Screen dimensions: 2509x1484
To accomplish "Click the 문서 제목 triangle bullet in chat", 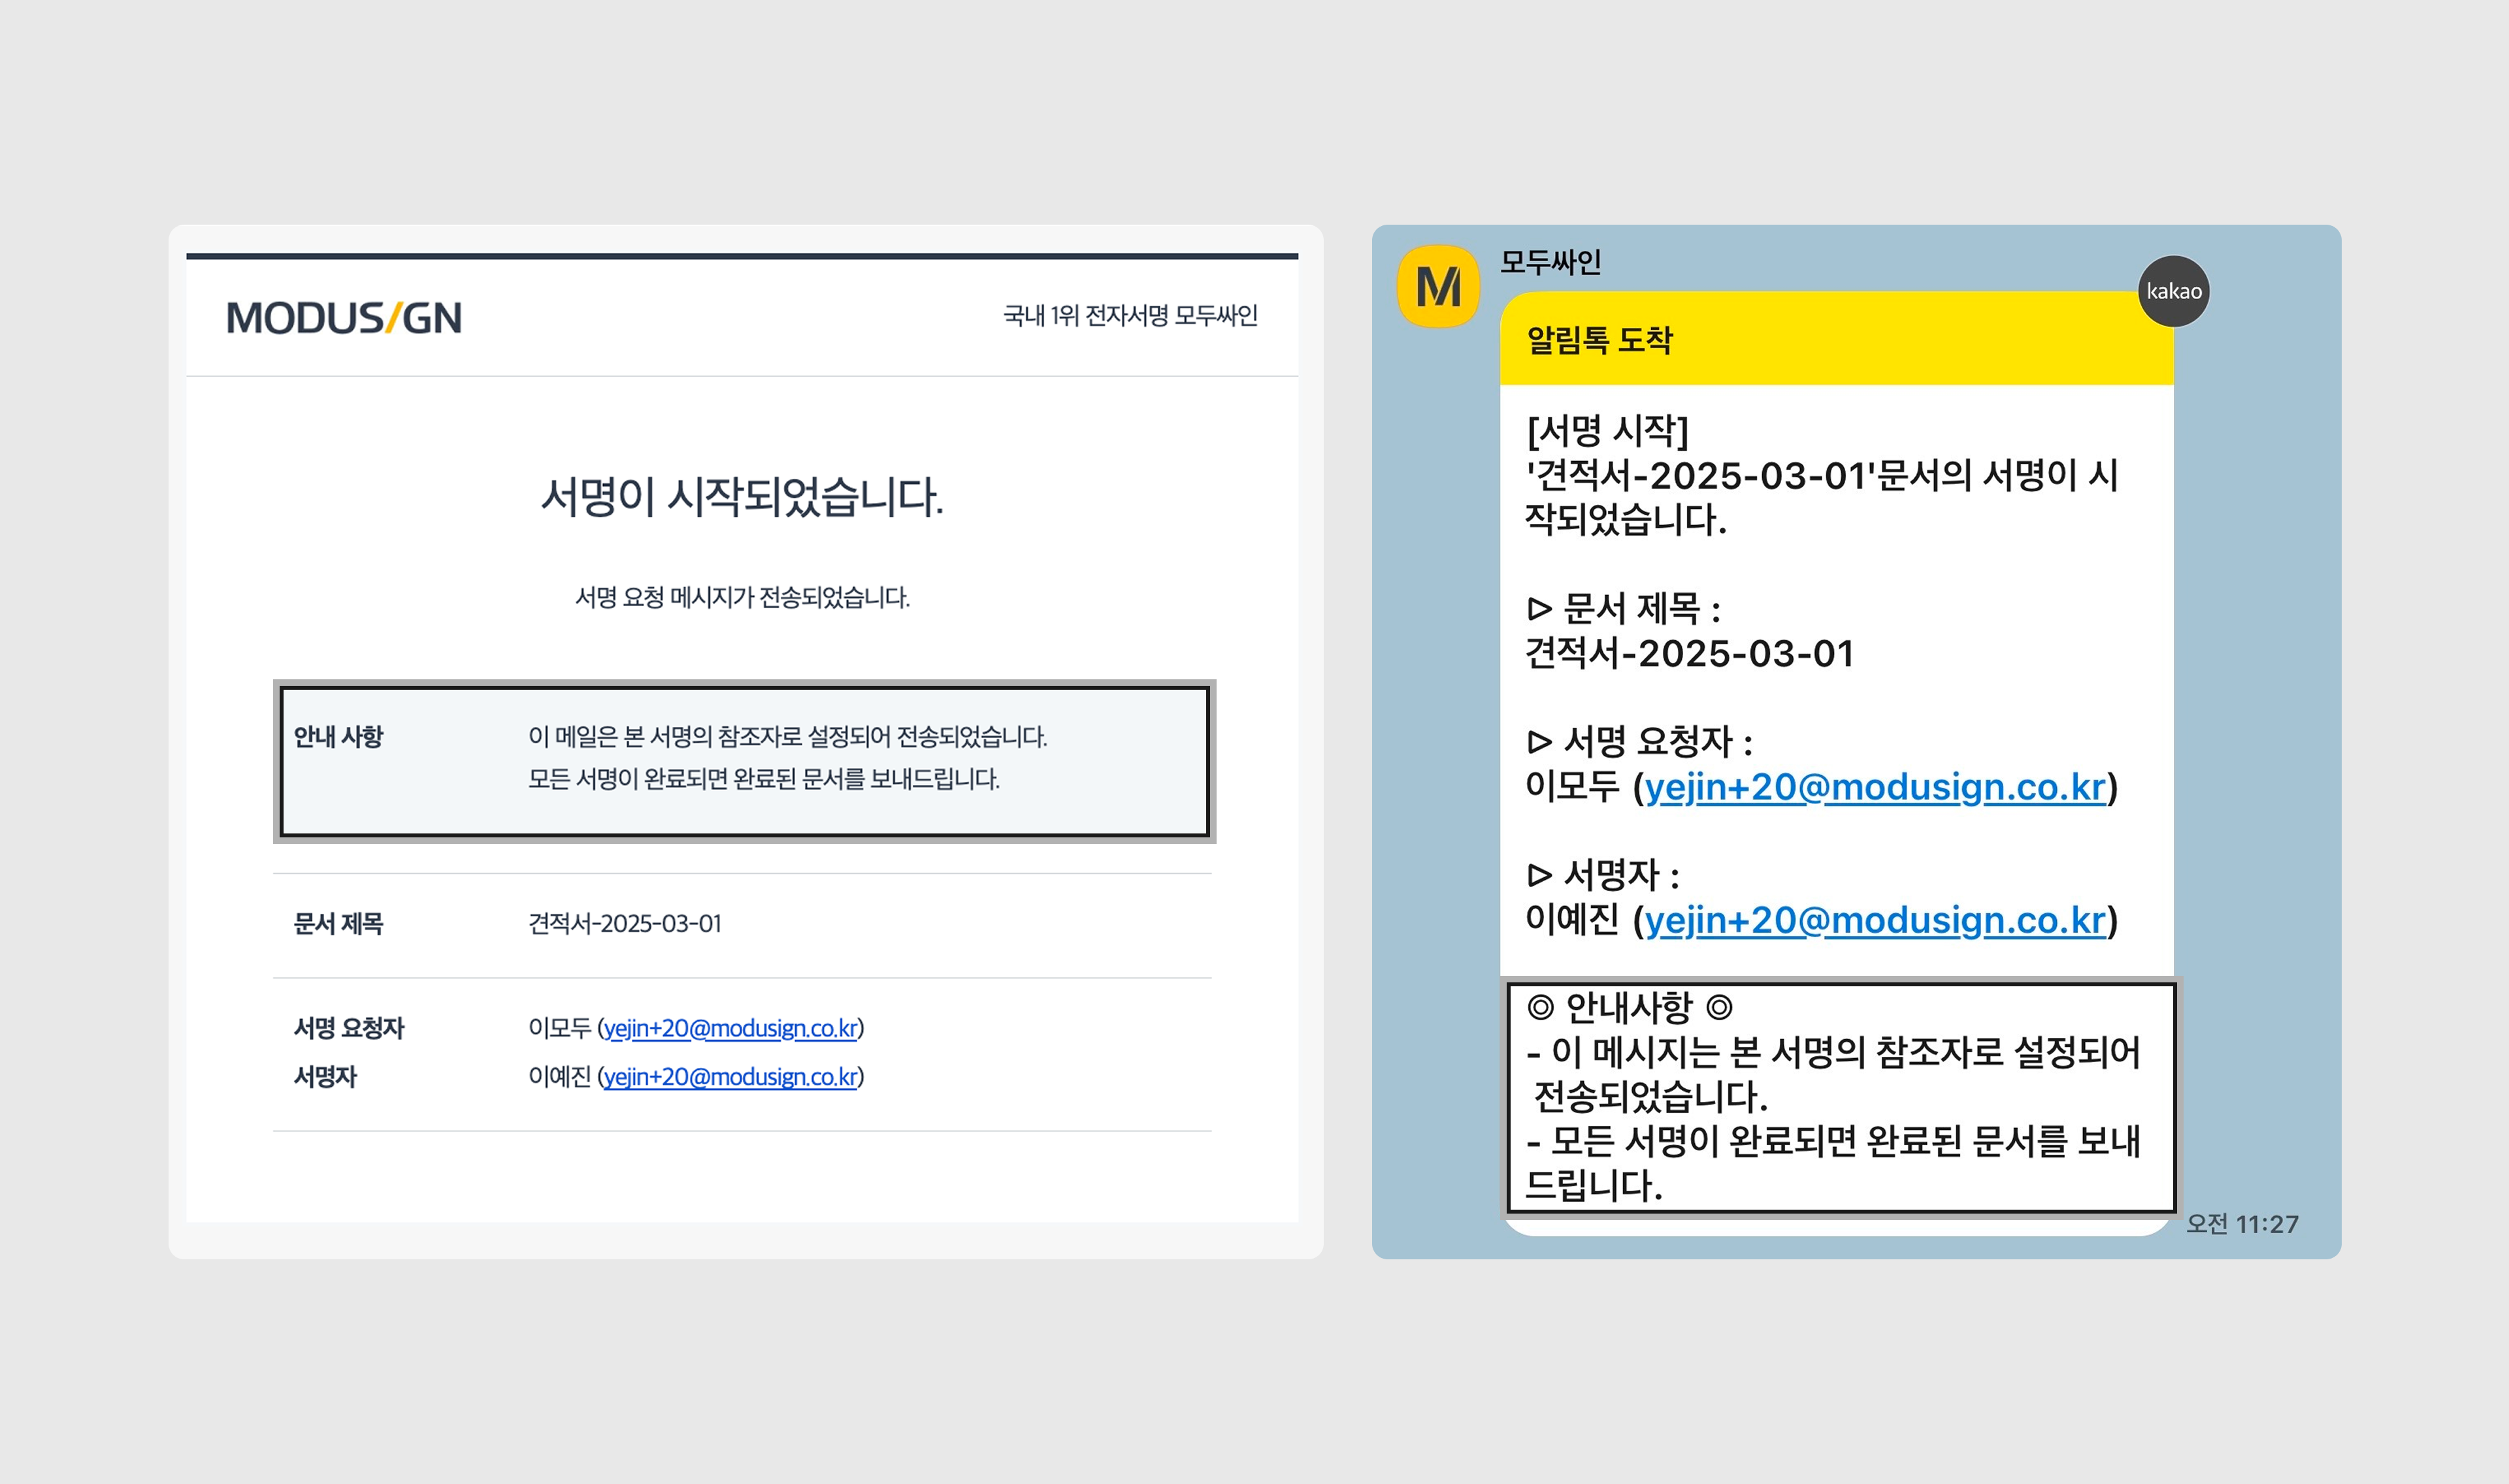I will click(x=1539, y=609).
